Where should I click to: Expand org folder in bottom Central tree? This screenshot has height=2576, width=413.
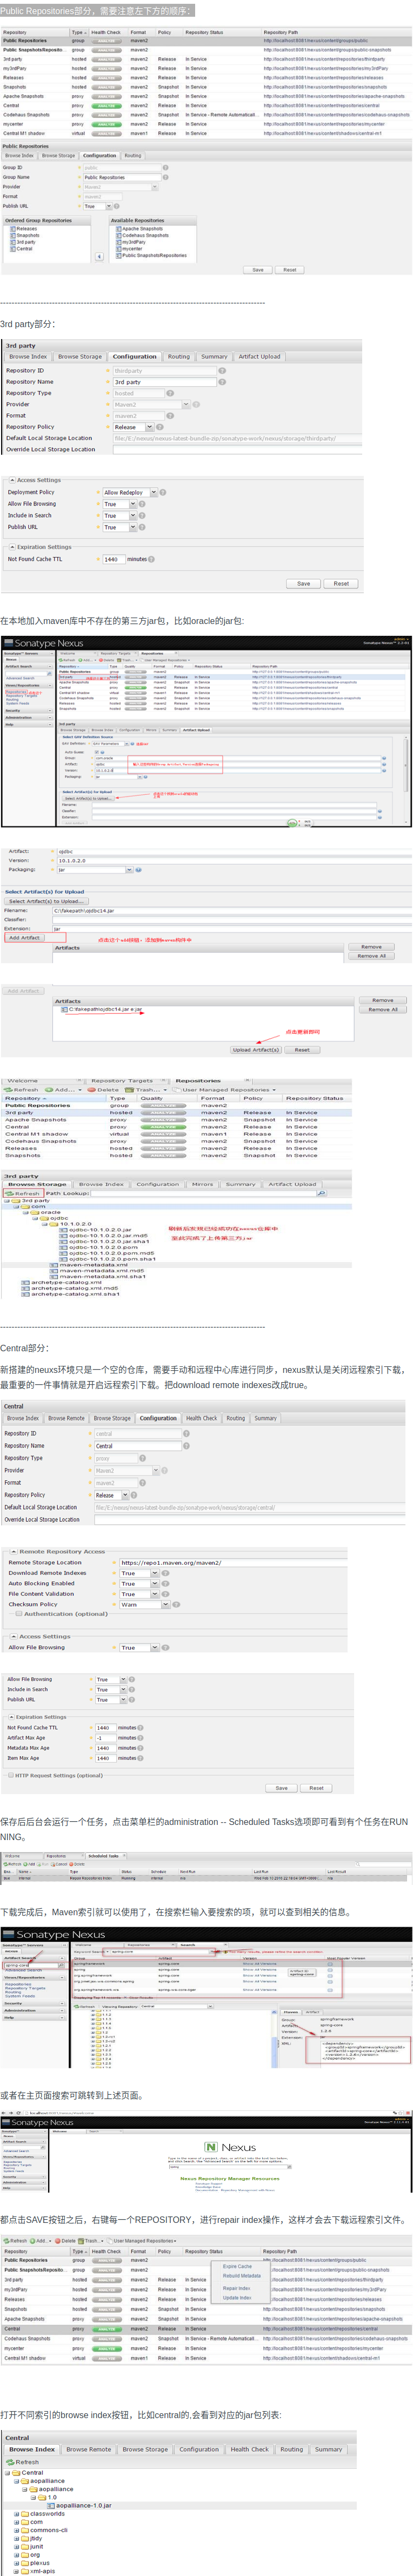tap(16, 2555)
